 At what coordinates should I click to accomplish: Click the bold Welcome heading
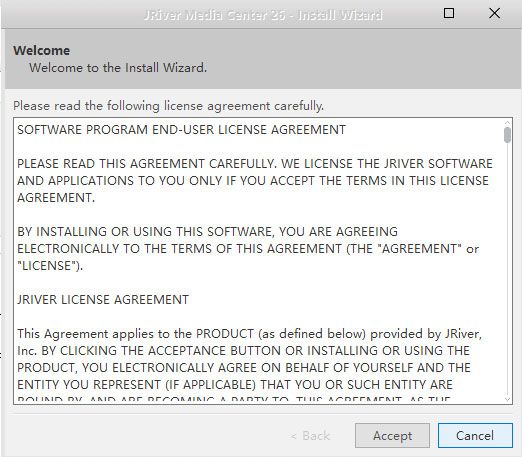(x=42, y=50)
